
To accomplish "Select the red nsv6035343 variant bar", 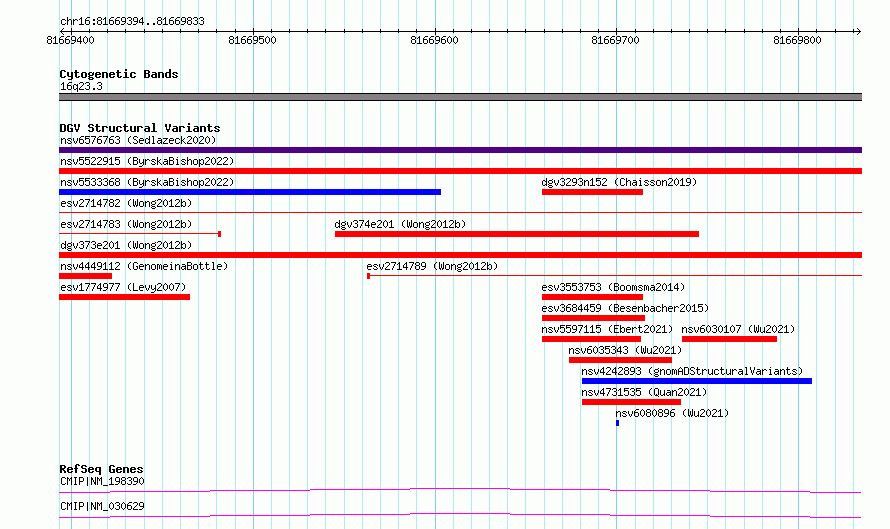I will pos(620,360).
